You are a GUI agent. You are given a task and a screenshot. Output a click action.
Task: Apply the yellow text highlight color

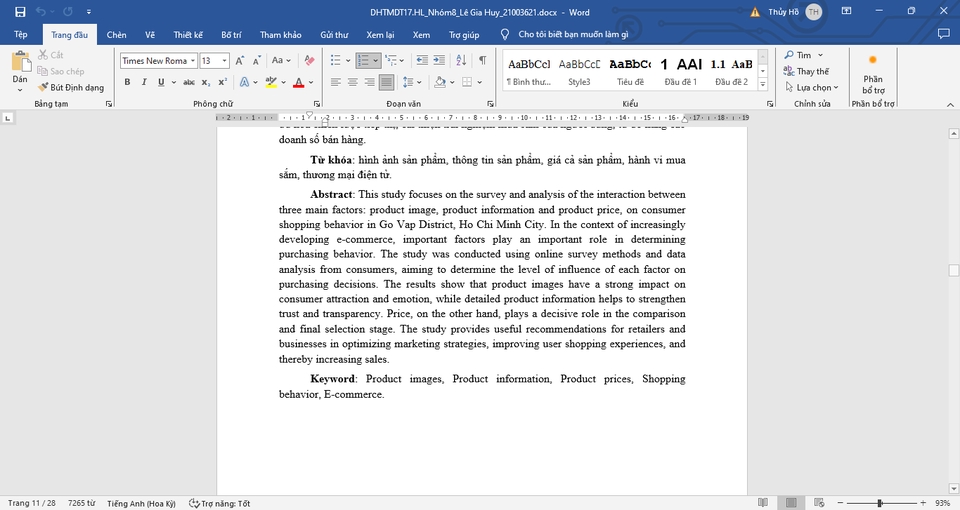point(271,82)
